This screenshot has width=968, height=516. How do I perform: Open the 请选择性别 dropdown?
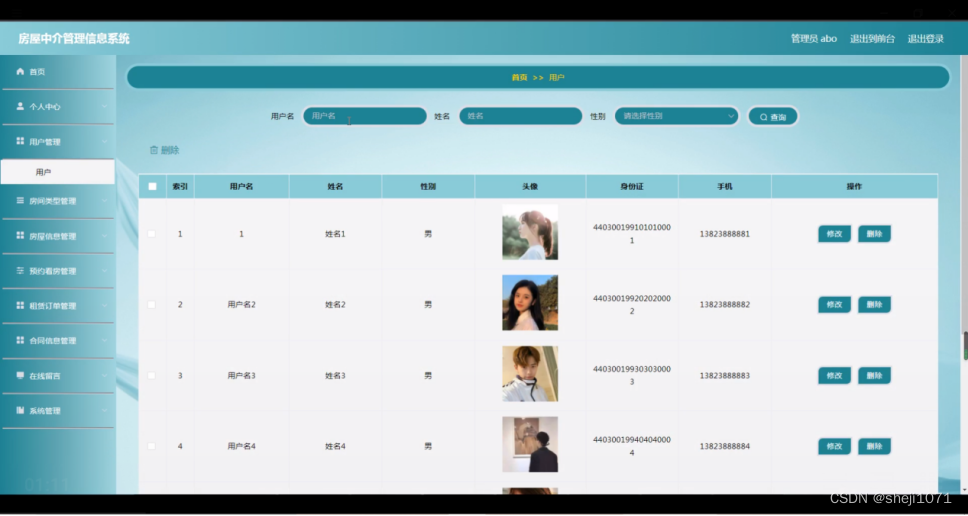[677, 116]
